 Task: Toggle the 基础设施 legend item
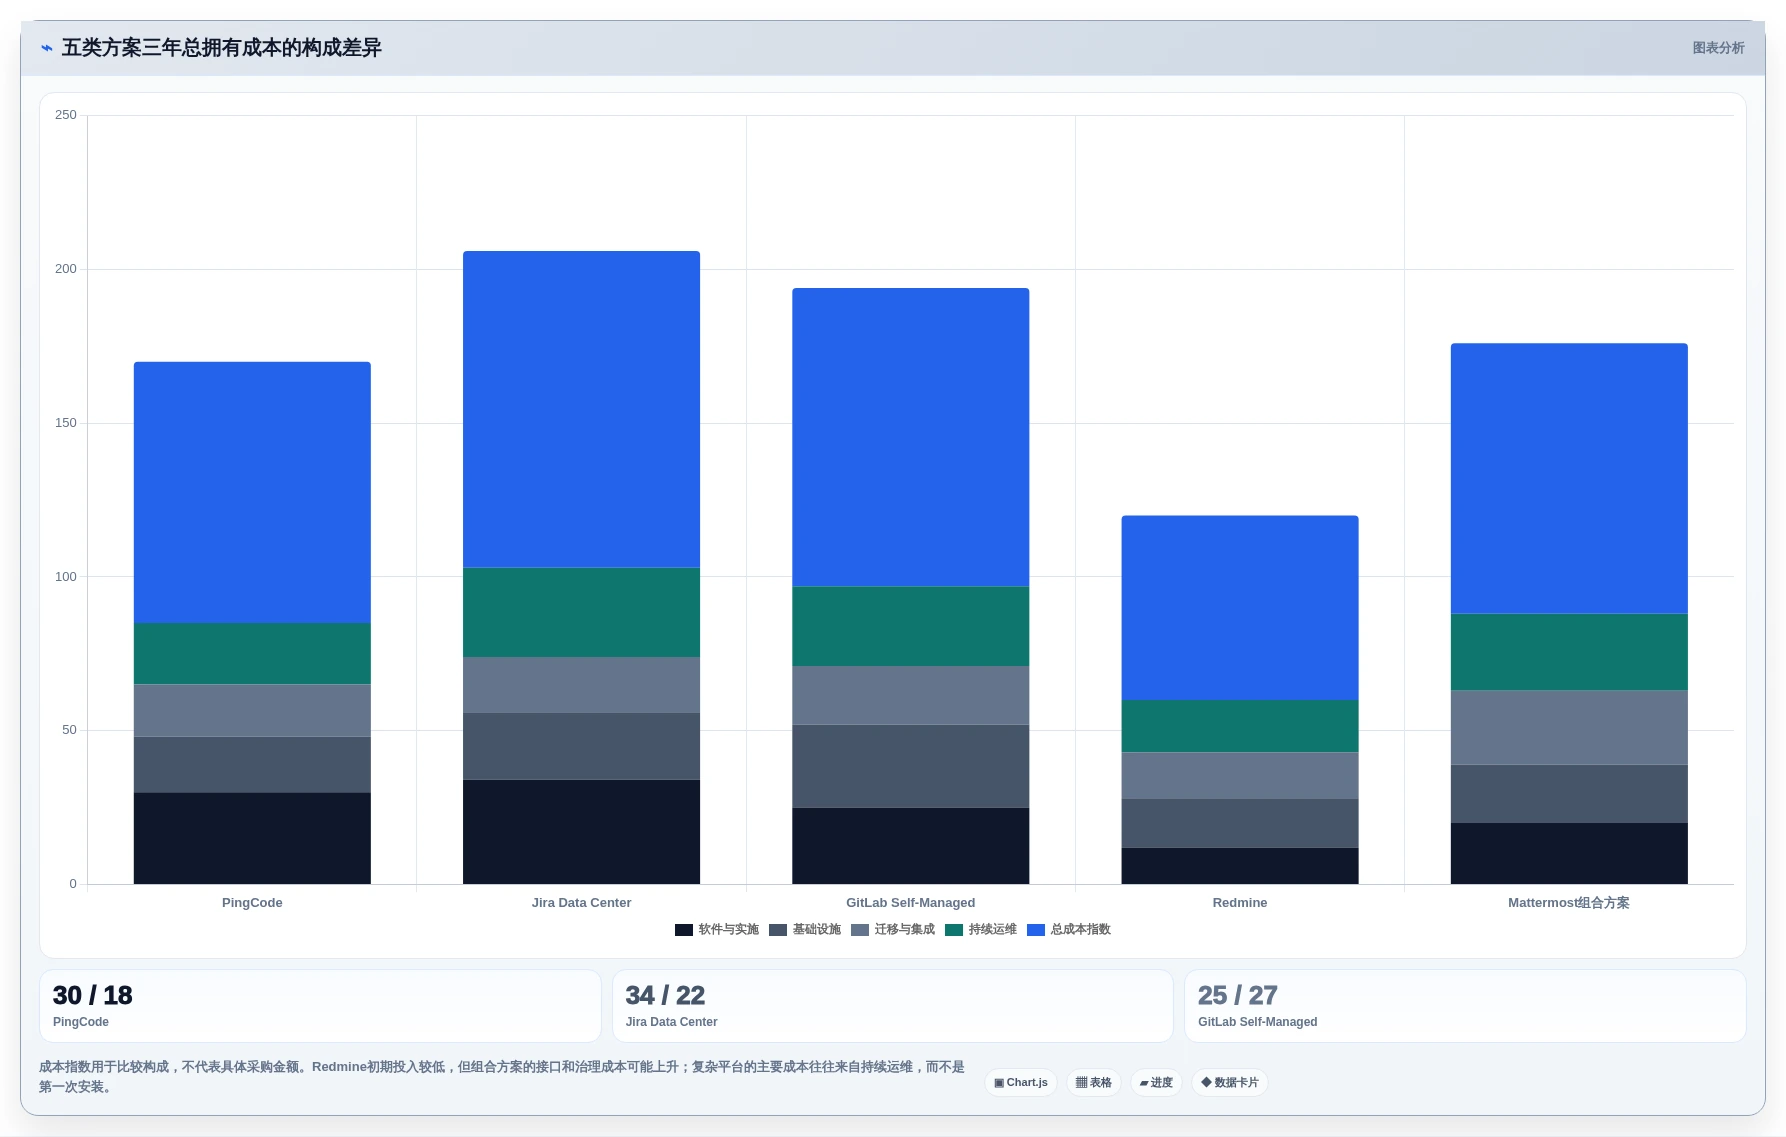[x=805, y=930]
